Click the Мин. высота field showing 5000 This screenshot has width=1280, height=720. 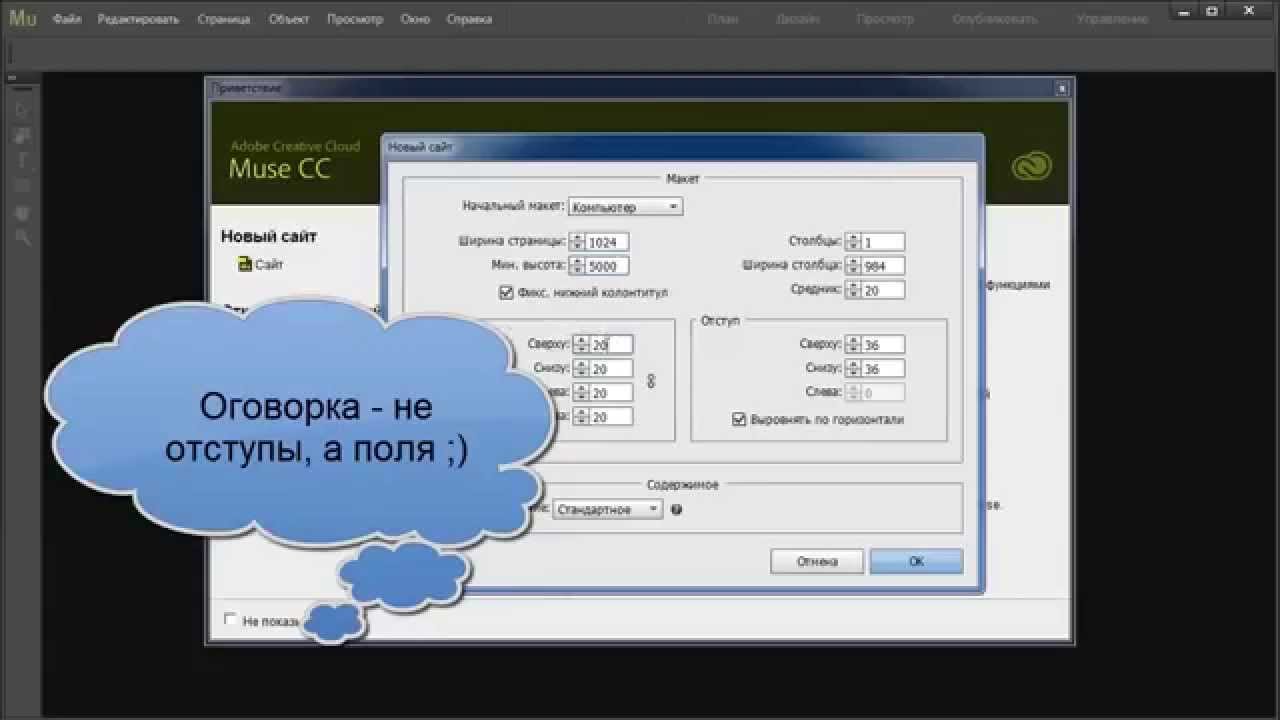(608, 266)
